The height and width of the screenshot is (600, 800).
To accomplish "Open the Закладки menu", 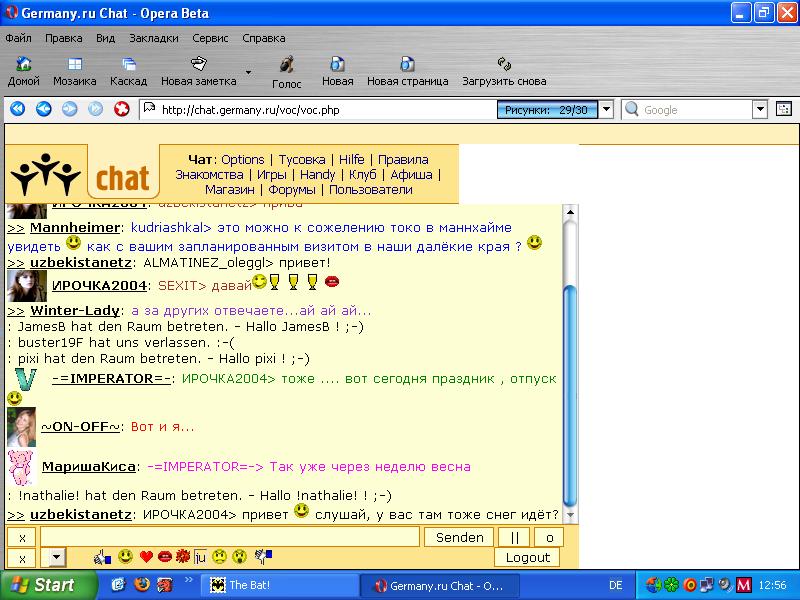I will [154, 38].
